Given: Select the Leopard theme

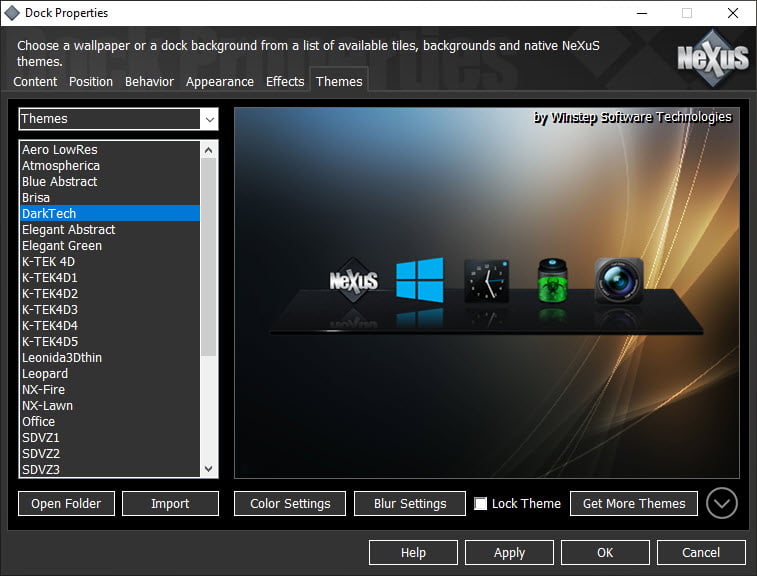Looking at the screenshot, I should 110,373.
